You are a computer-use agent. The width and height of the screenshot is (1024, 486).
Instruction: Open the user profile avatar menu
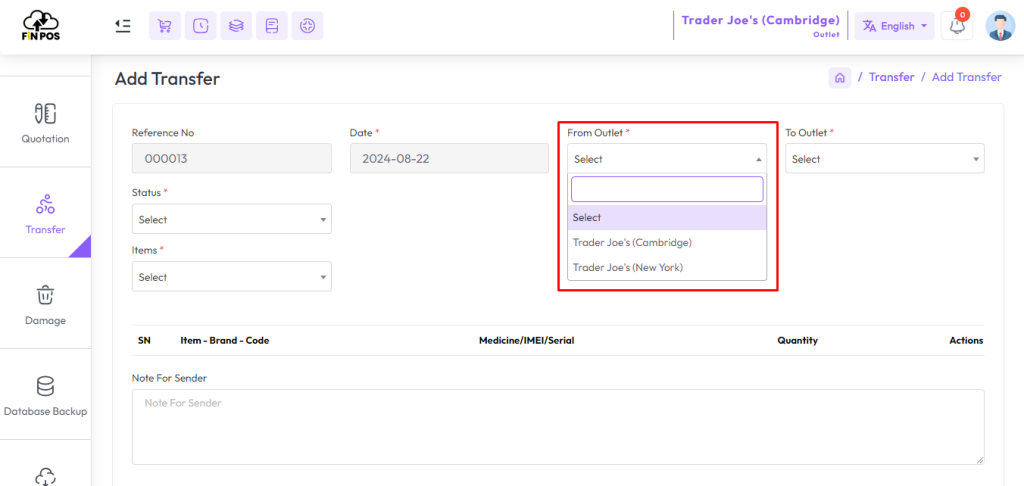click(1000, 26)
